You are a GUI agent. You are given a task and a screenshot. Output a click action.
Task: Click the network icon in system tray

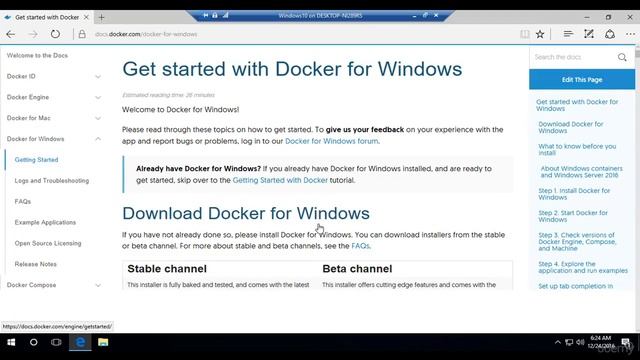569,342
